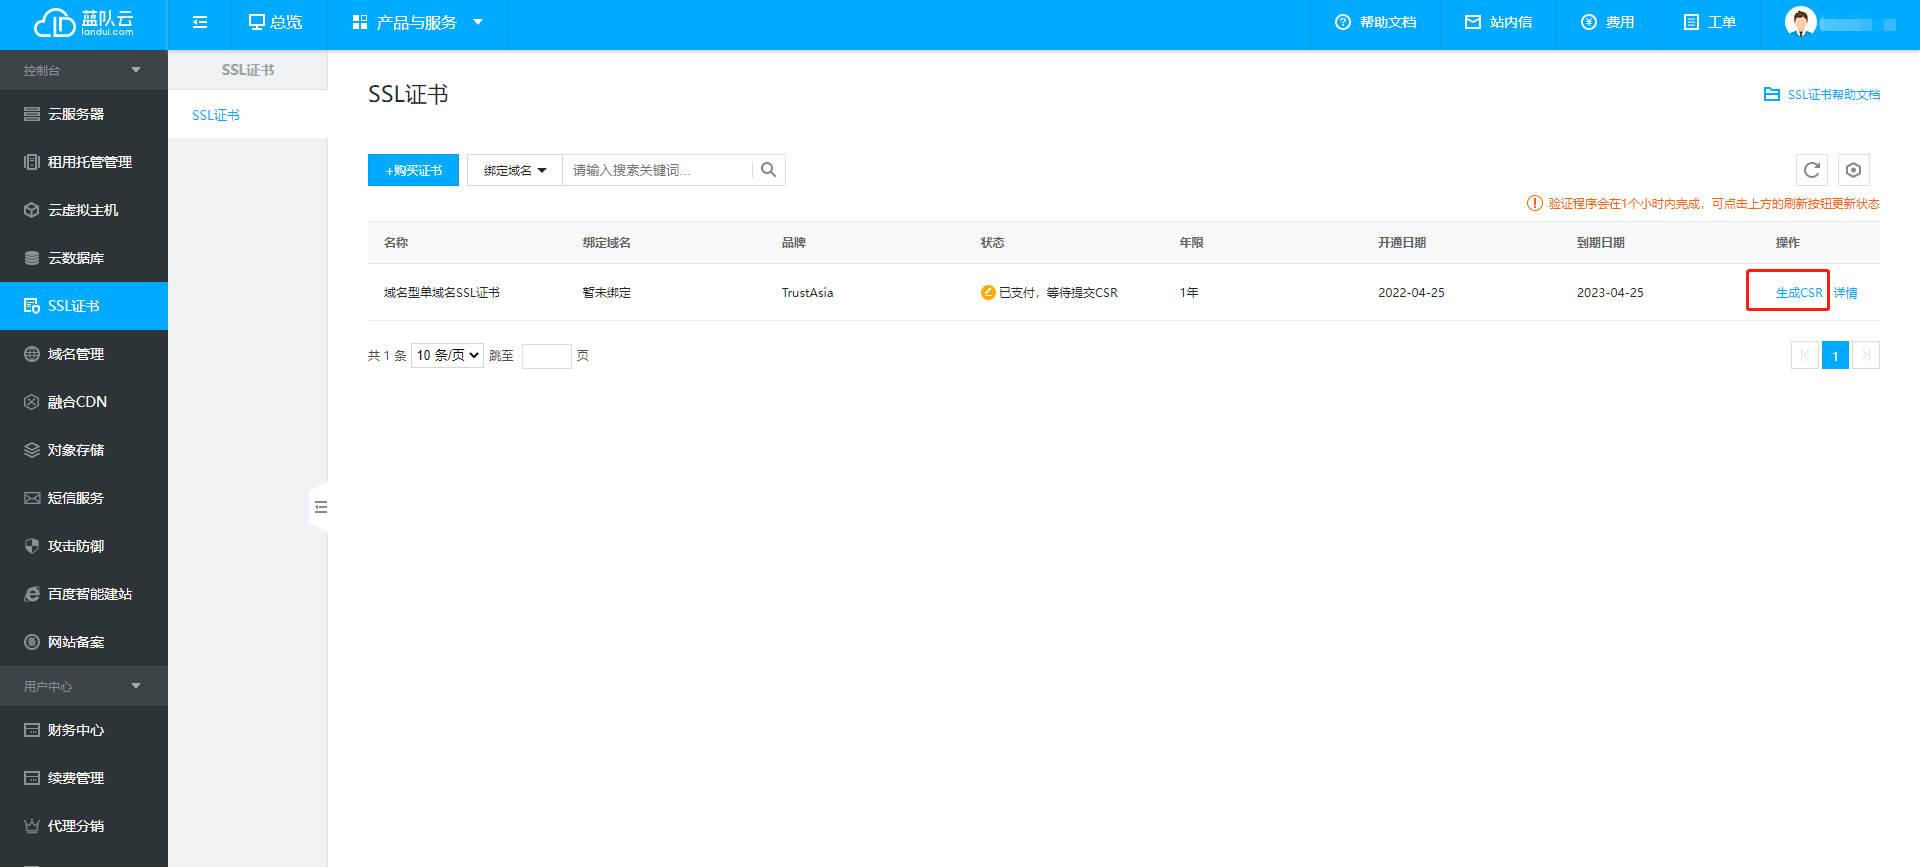Click the +购买证书 button
This screenshot has width=1920, height=867.
tap(413, 170)
